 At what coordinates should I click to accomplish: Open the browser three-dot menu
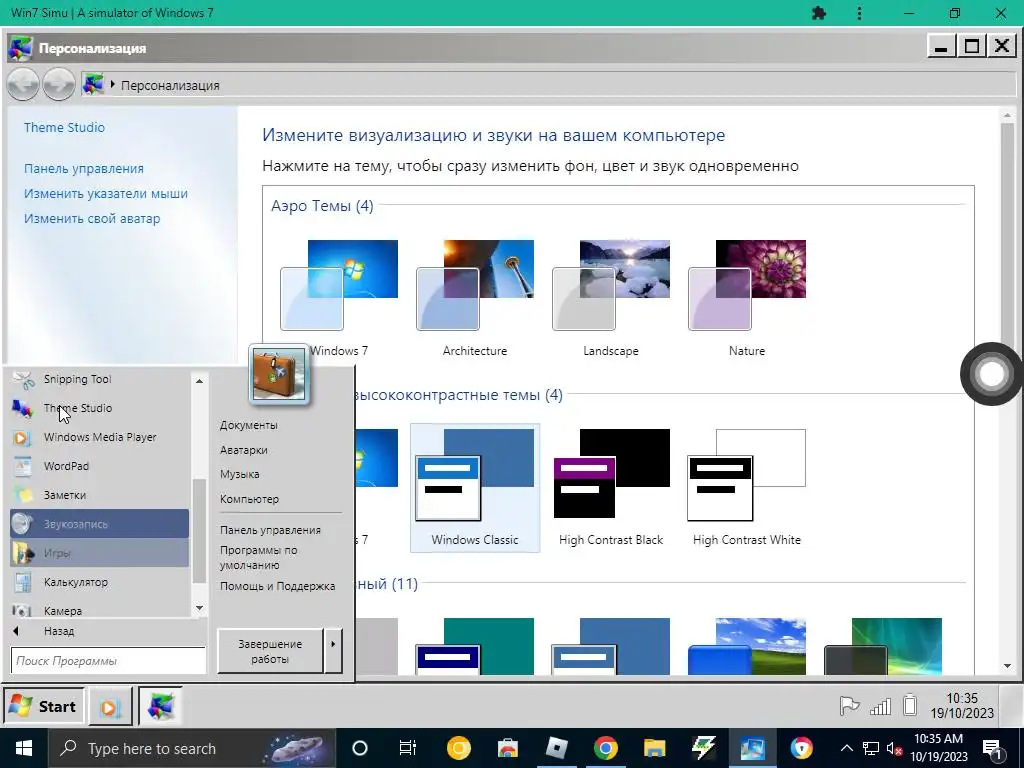click(x=859, y=13)
